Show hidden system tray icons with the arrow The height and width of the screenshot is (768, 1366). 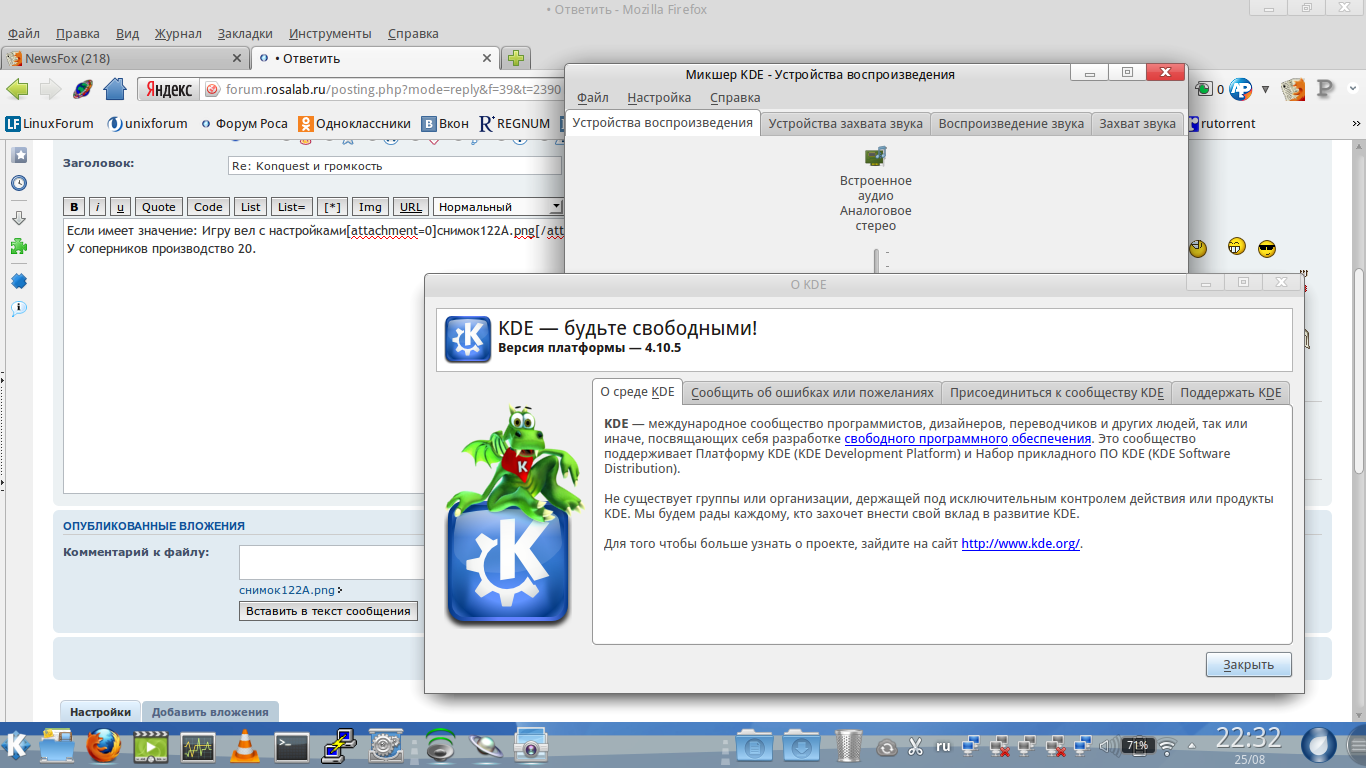[1193, 746]
